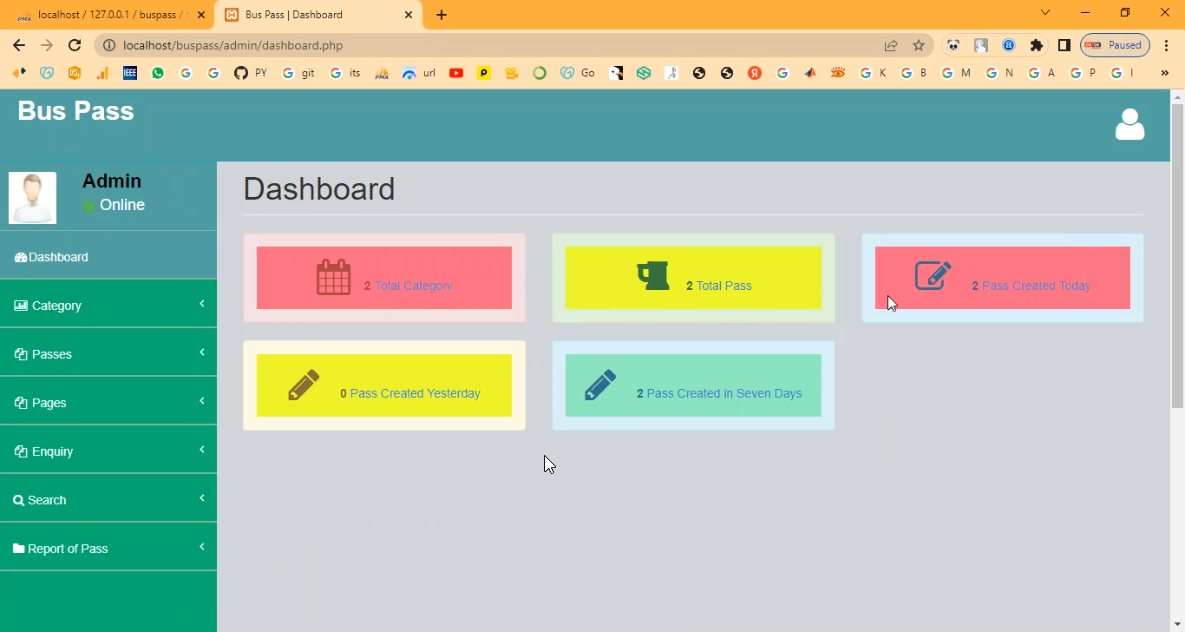Image resolution: width=1185 pixels, height=632 pixels.
Task: Open the Pass Created in Seven Days link
Action: click(x=724, y=393)
